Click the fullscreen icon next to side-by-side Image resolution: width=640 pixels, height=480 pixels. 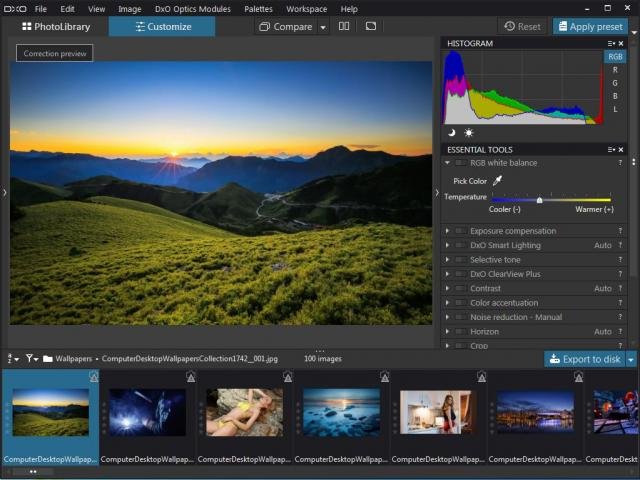tap(371, 26)
